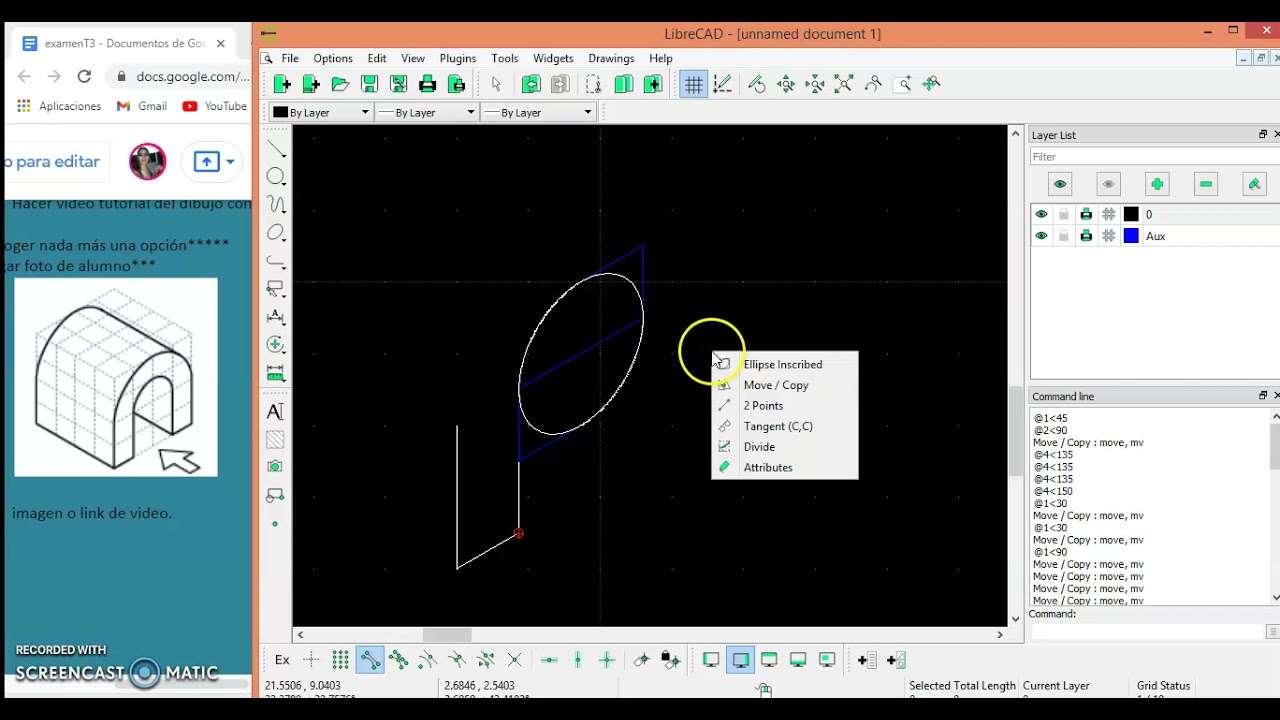
Task: Click the Insert Image camera icon
Action: point(276,467)
